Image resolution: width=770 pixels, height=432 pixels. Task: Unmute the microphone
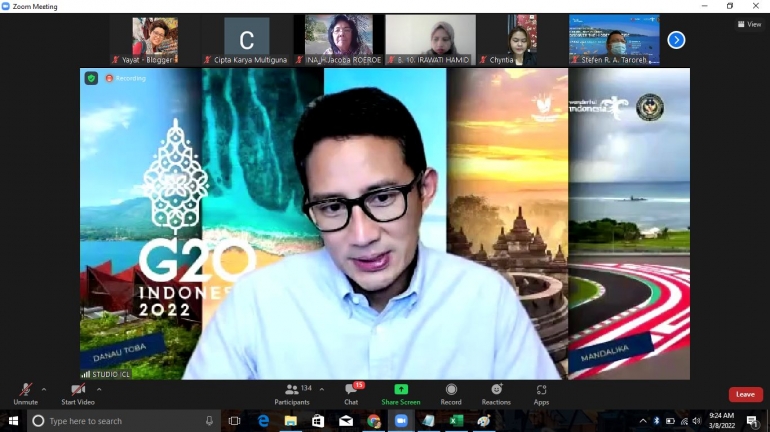pos(25,390)
